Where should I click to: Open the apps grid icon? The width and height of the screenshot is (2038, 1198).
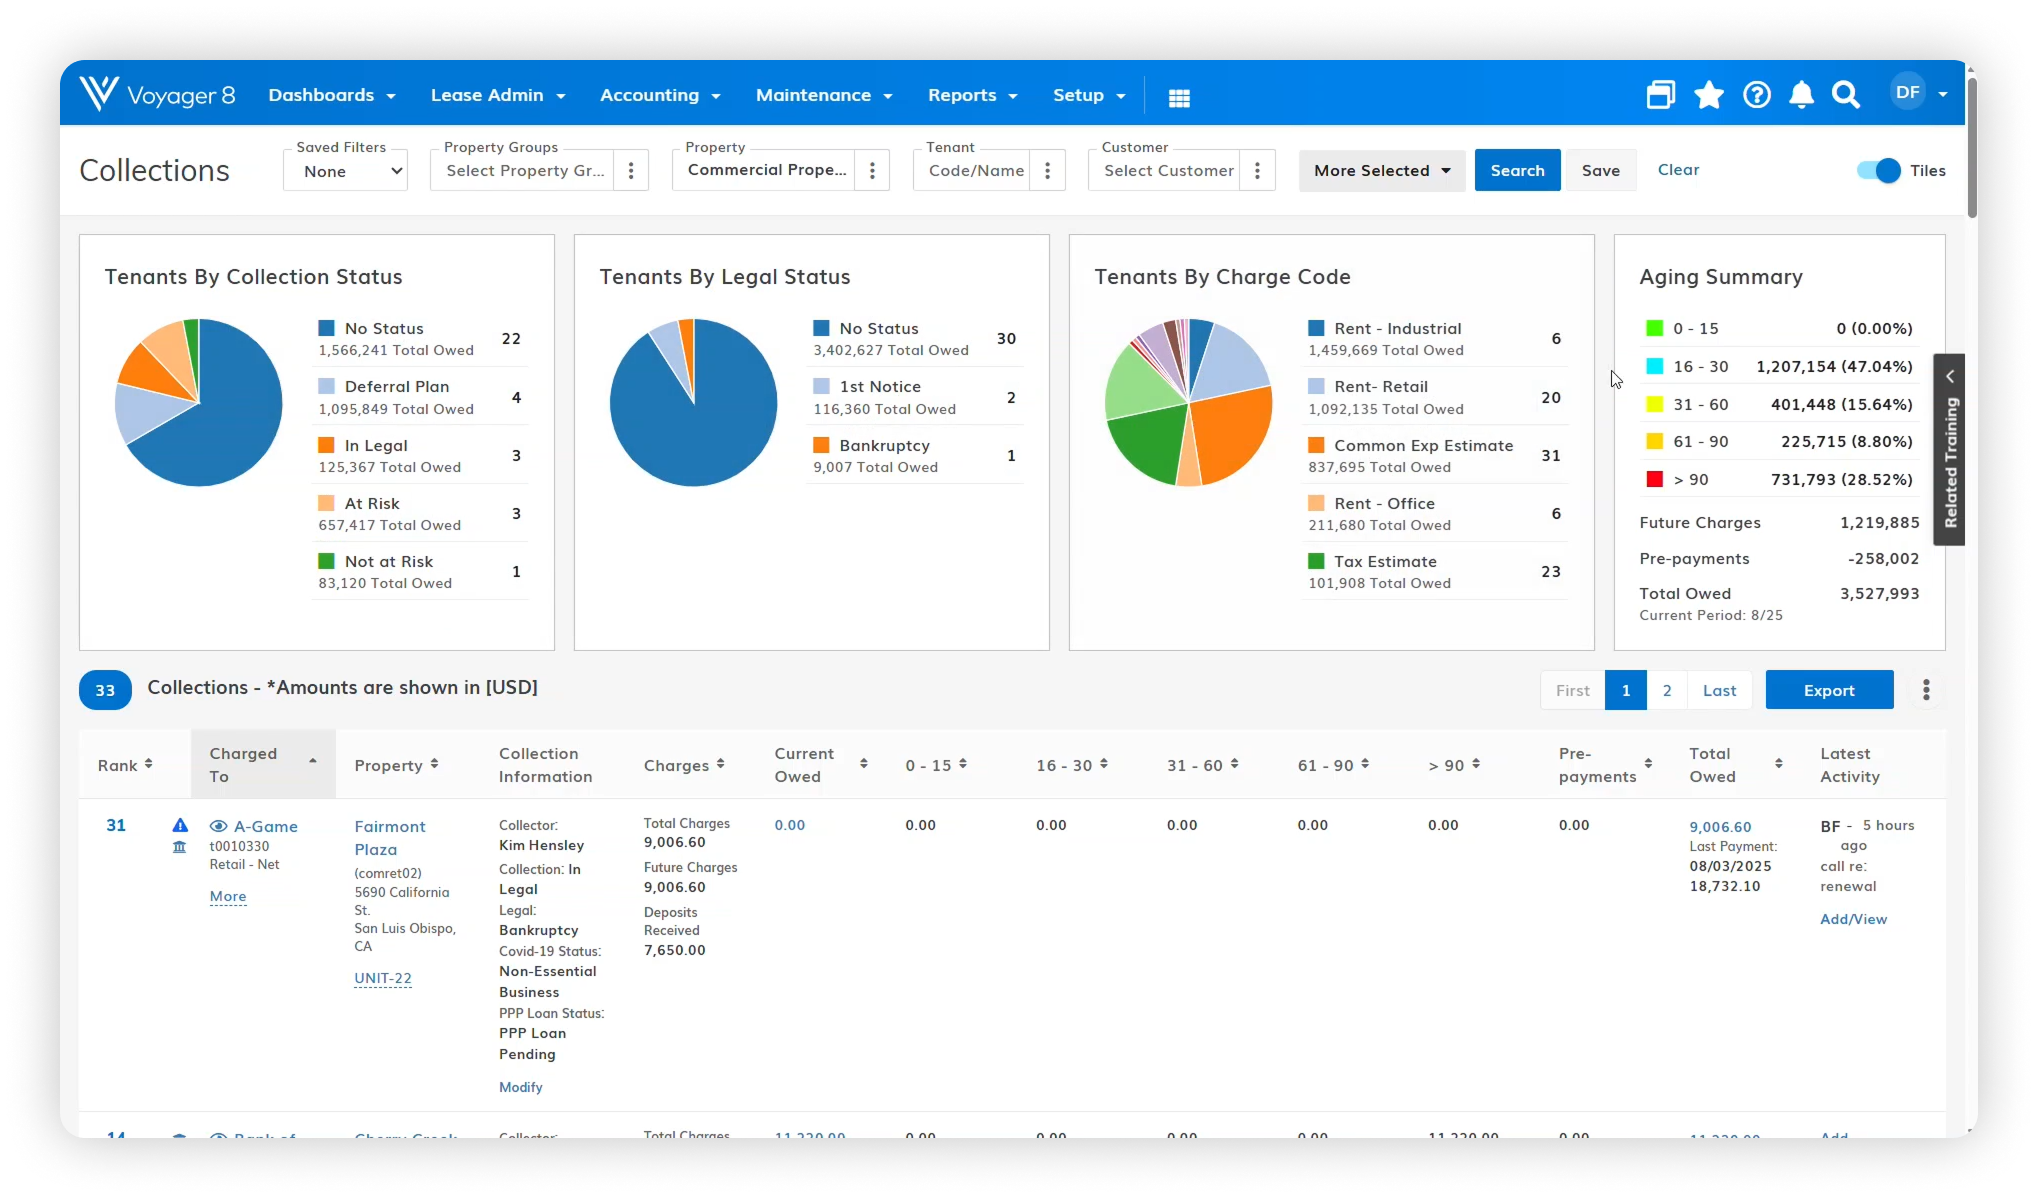1179,97
